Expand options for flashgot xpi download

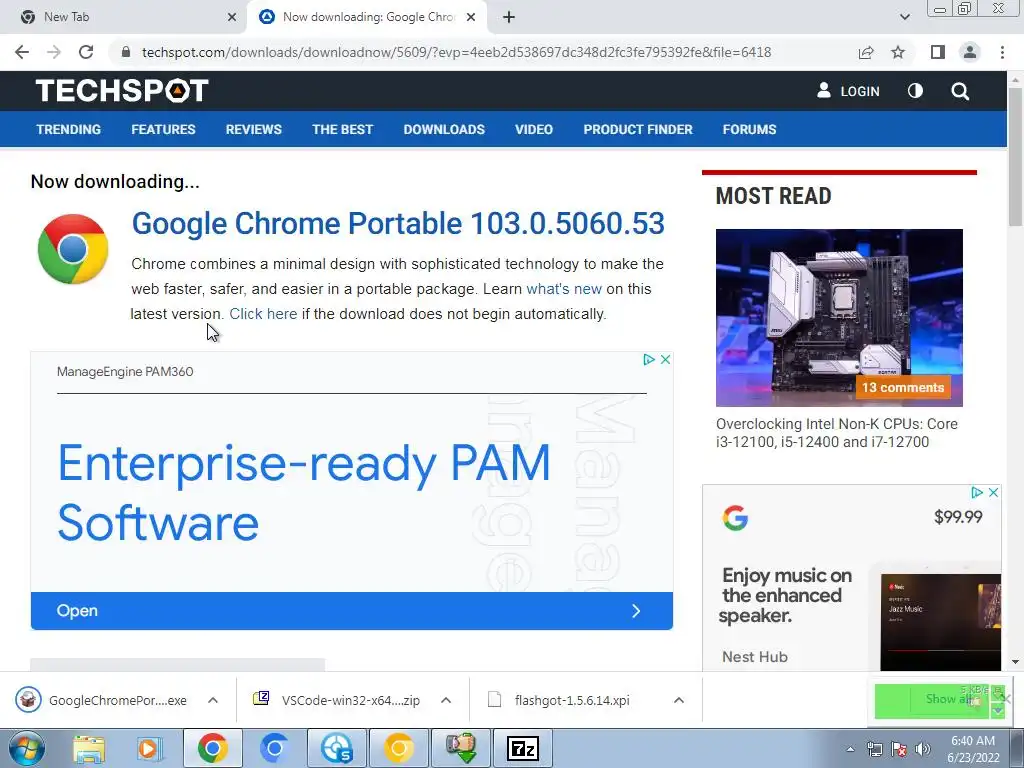coord(679,700)
